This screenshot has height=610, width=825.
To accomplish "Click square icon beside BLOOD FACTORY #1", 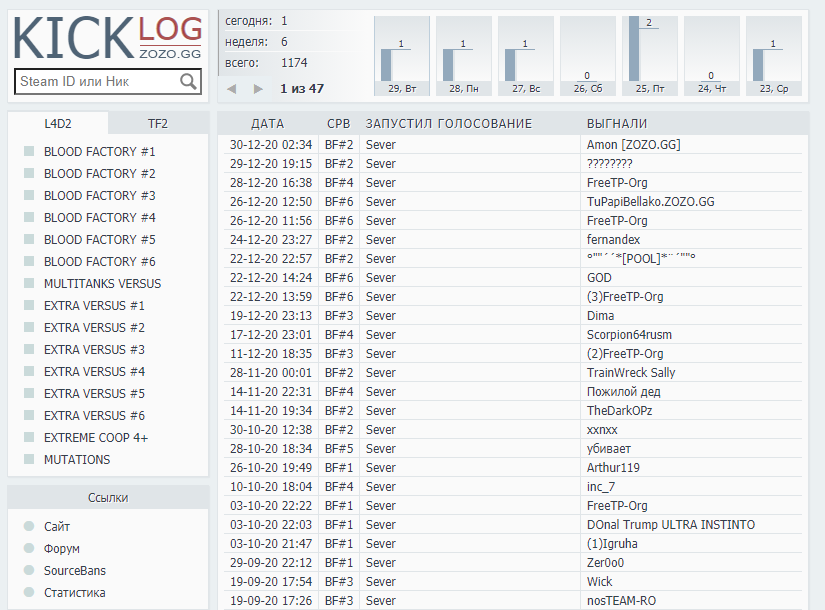I will coord(29,152).
